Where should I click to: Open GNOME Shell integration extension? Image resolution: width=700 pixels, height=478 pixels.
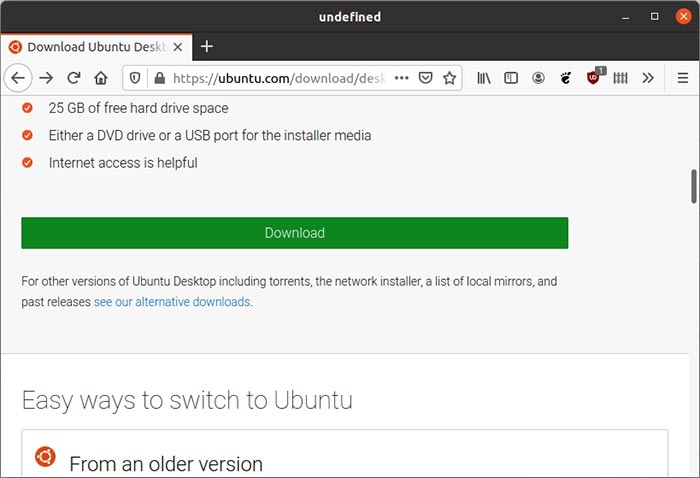[x=566, y=78]
